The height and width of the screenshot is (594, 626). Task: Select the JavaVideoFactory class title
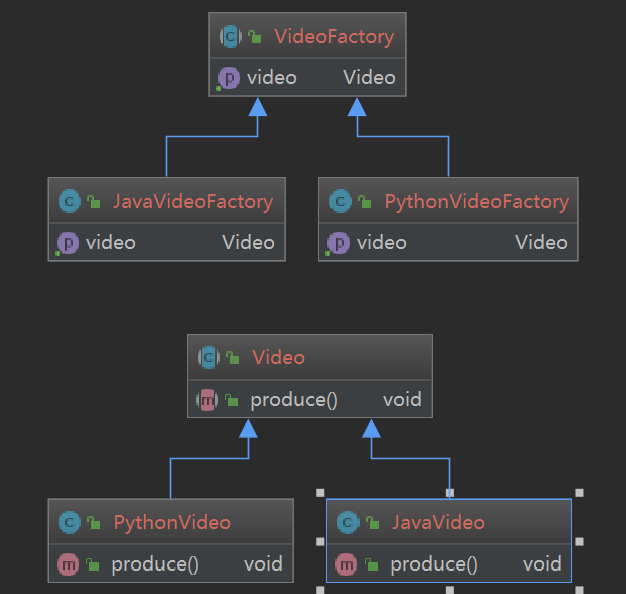click(192, 201)
